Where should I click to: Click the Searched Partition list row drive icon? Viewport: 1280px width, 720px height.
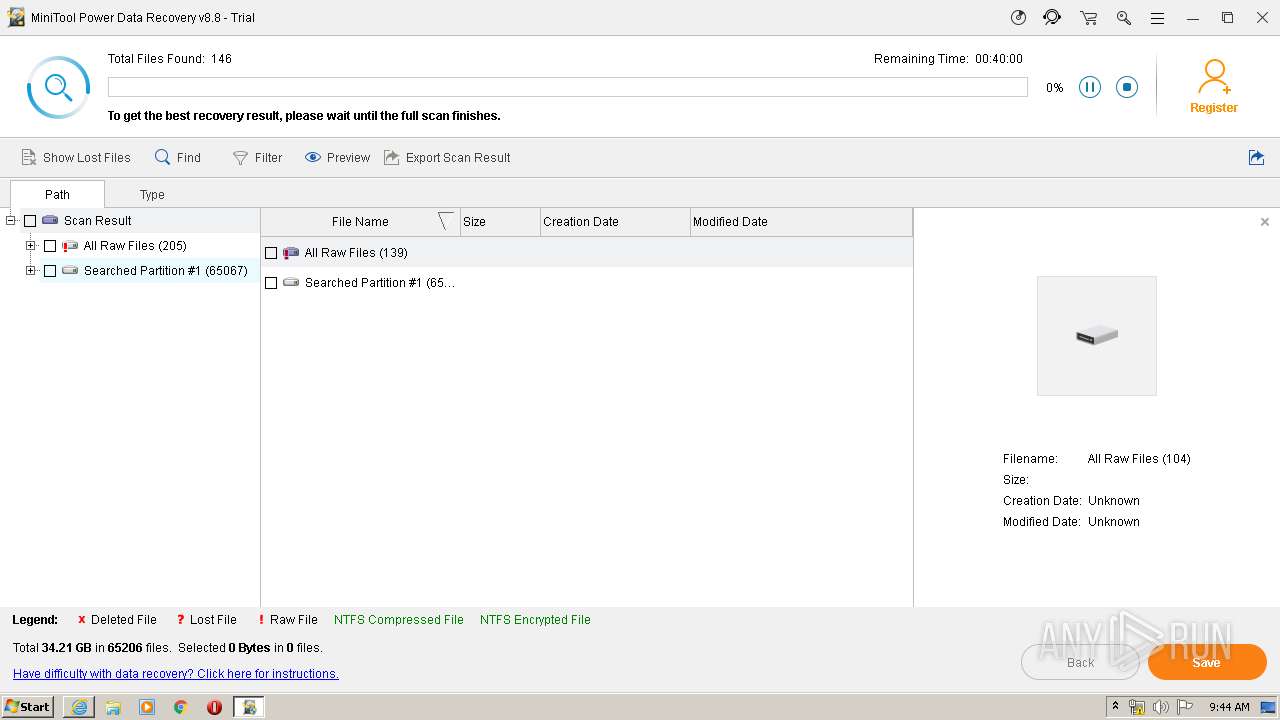pyautogui.click(x=291, y=283)
